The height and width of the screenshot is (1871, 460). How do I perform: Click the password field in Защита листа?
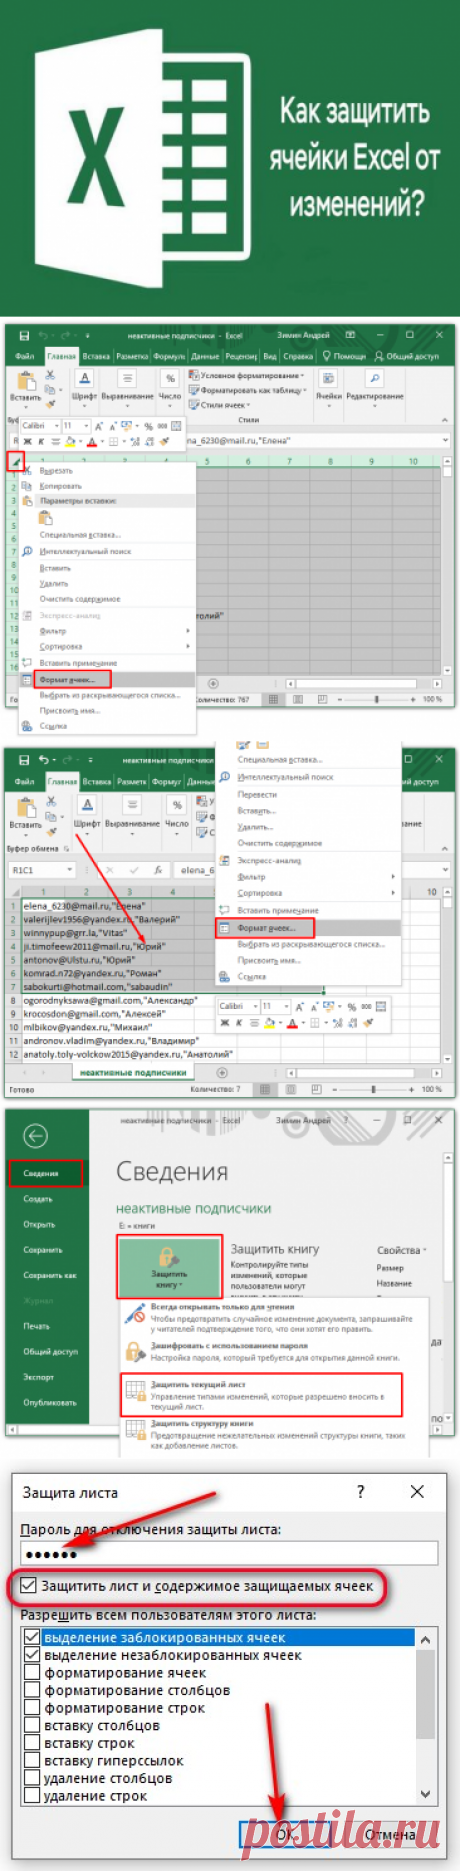coord(229,1553)
